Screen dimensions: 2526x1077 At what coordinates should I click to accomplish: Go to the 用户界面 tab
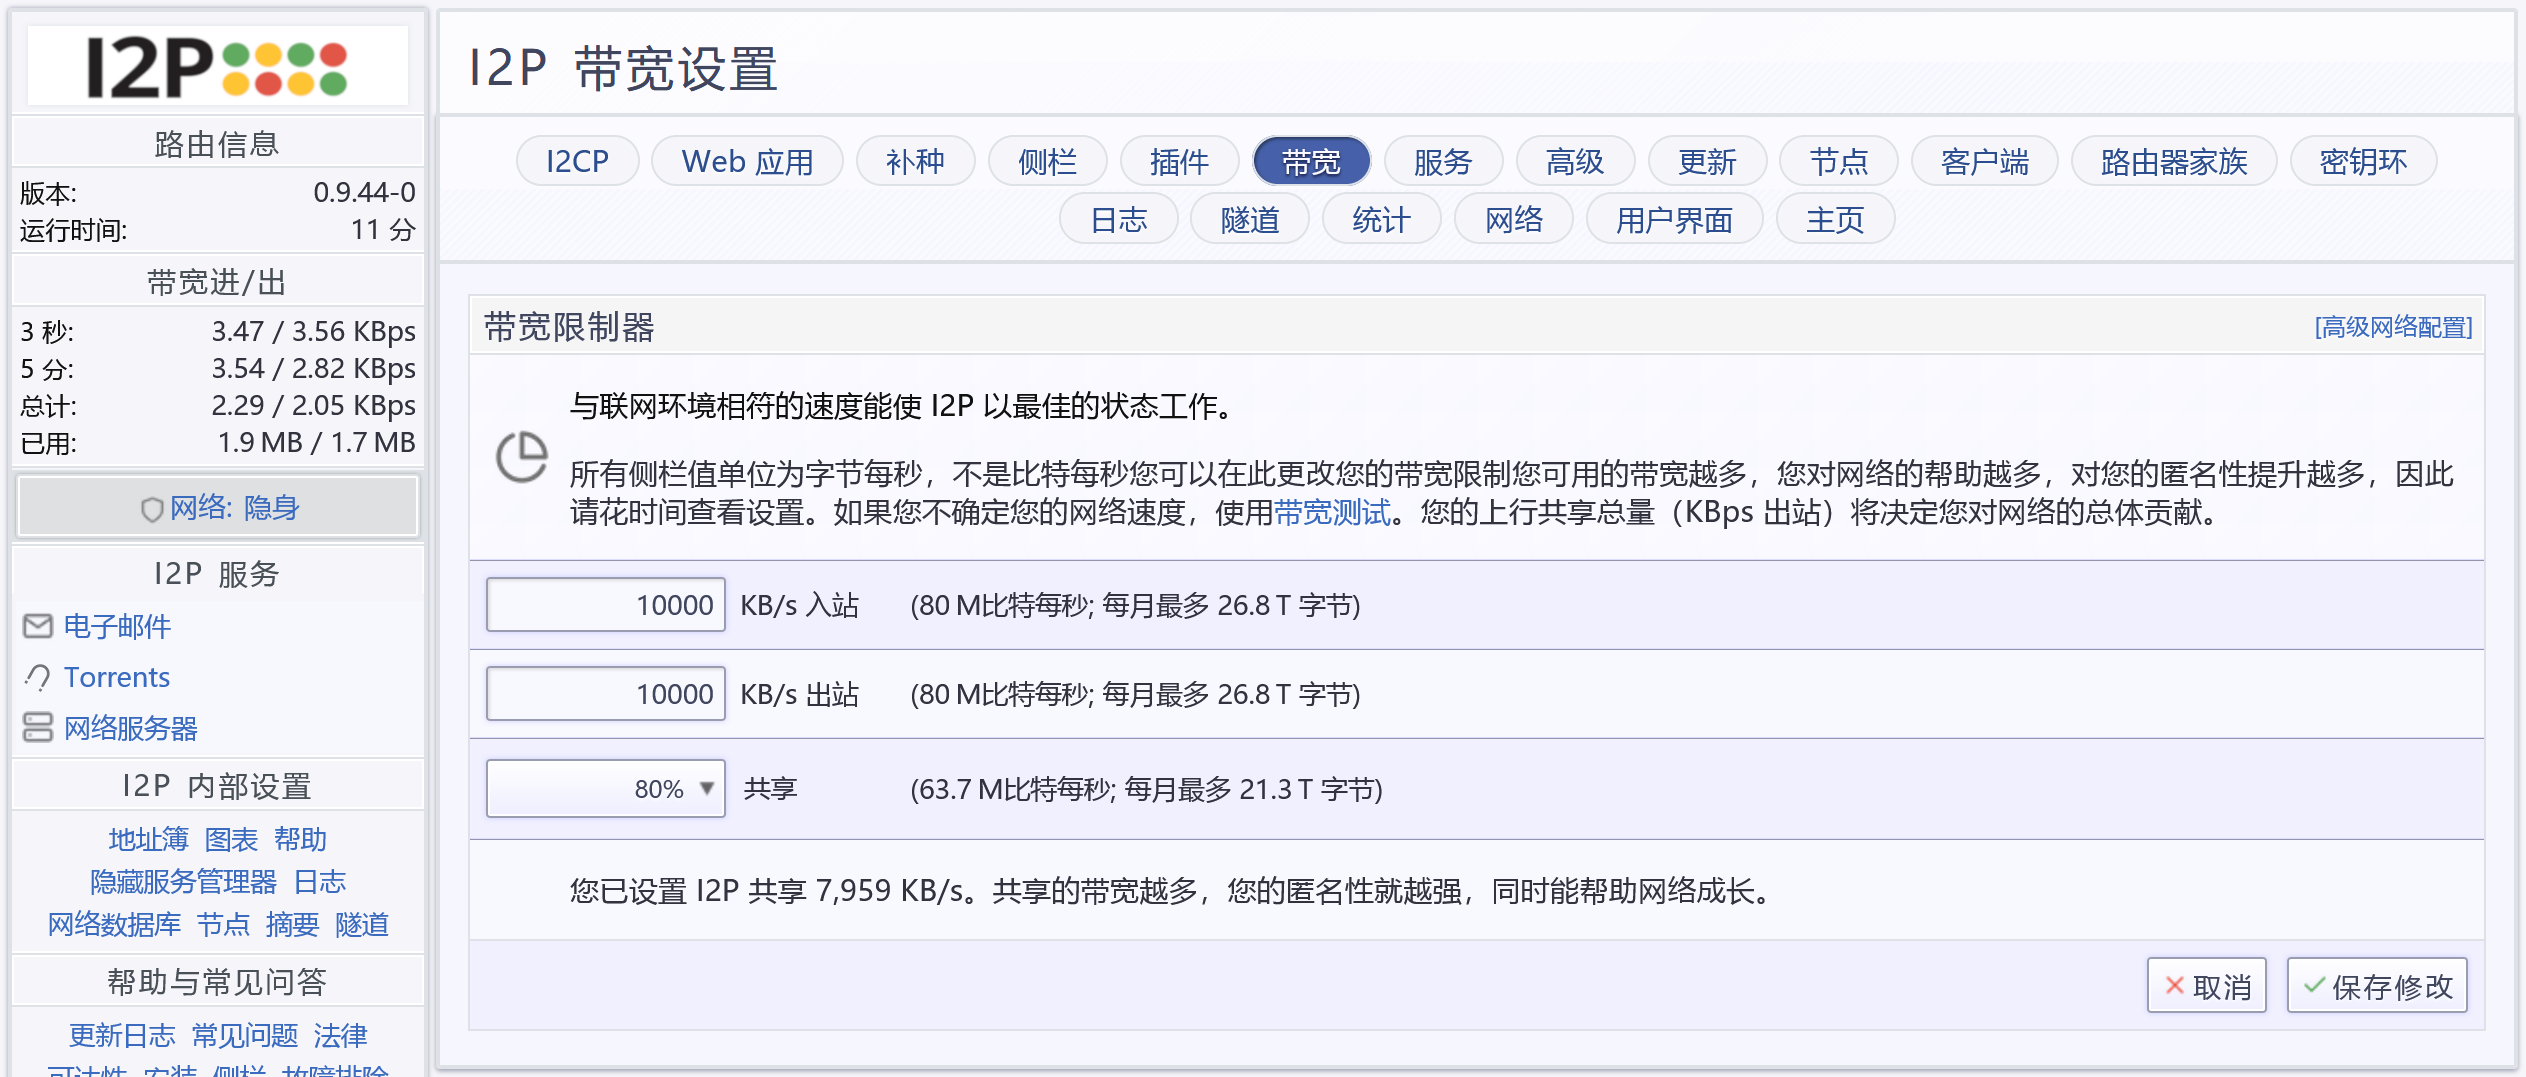click(x=1673, y=220)
